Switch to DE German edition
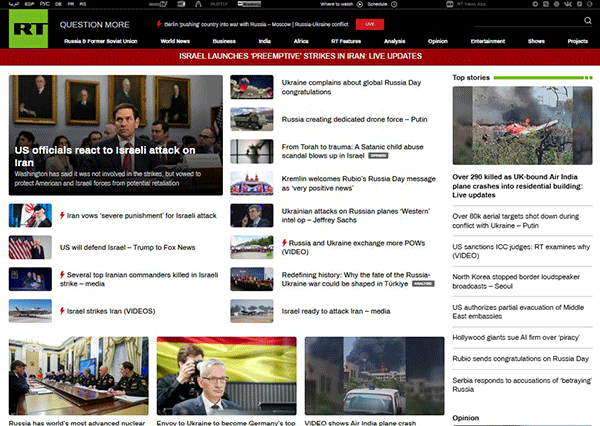Image resolution: width=600 pixels, height=426 pixels. pos(58,4)
